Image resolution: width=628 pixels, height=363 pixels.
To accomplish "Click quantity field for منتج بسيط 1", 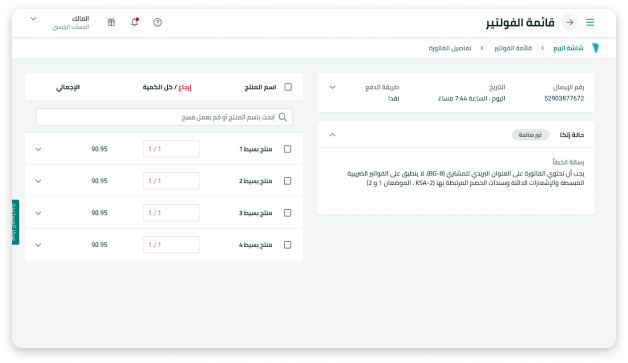I will pos(171,149).
